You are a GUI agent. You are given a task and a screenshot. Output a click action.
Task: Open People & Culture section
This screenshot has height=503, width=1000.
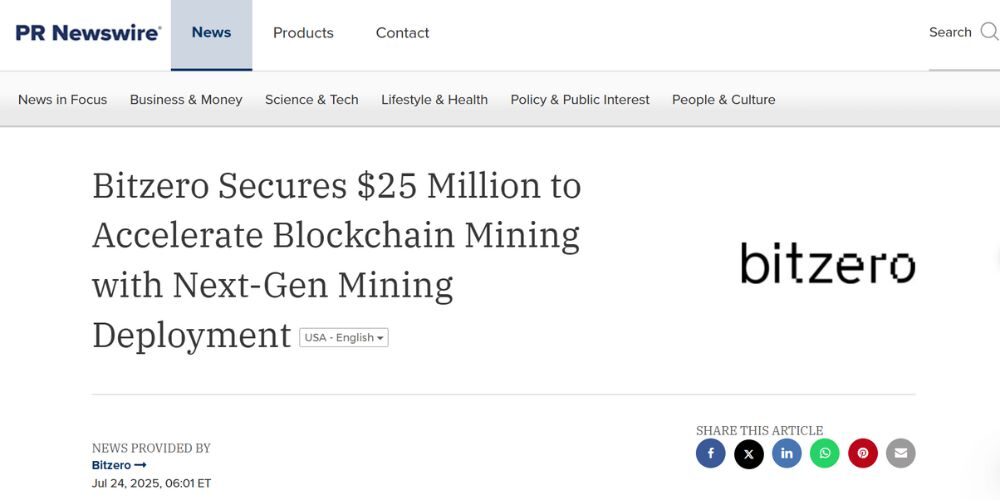[x=723, y=100]
